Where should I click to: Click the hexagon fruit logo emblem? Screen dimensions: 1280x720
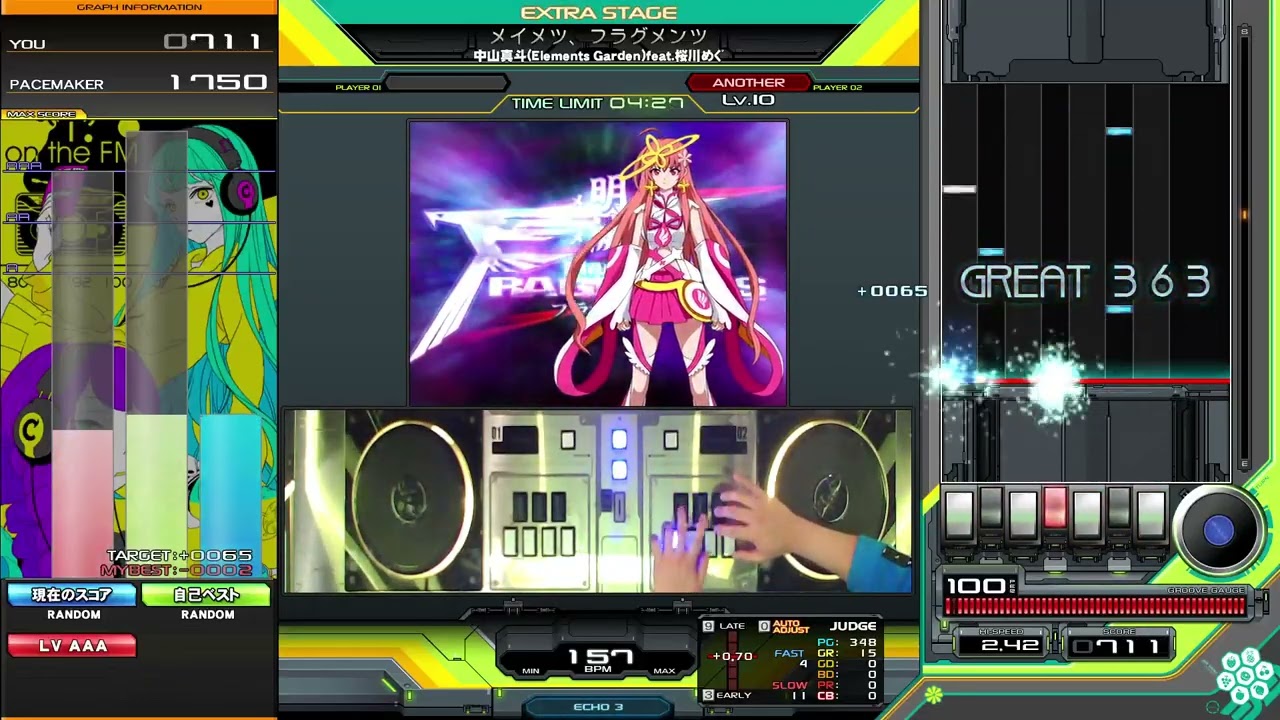click(1245, 678)
